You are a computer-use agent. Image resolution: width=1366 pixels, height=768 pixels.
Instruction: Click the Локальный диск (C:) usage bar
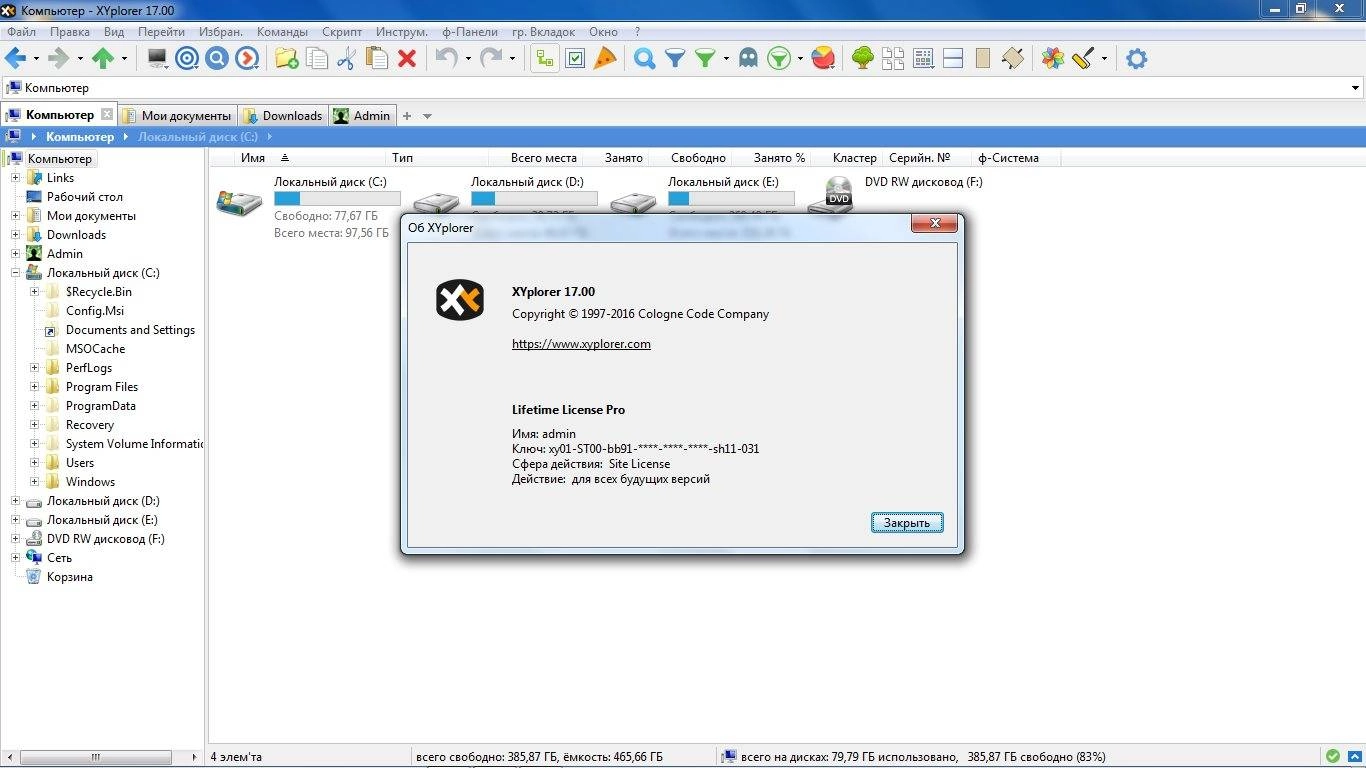click(x=337, y=199)
